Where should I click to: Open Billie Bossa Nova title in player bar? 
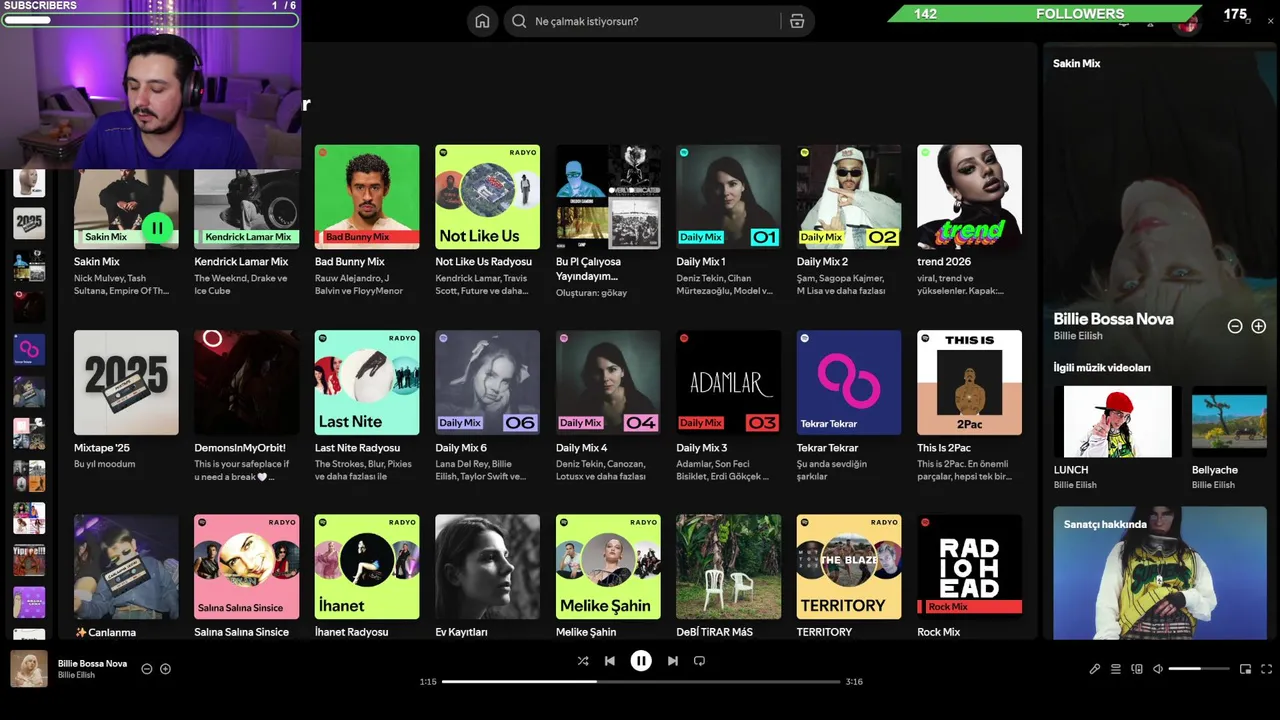pyautogui.click(x=92, y=663)
